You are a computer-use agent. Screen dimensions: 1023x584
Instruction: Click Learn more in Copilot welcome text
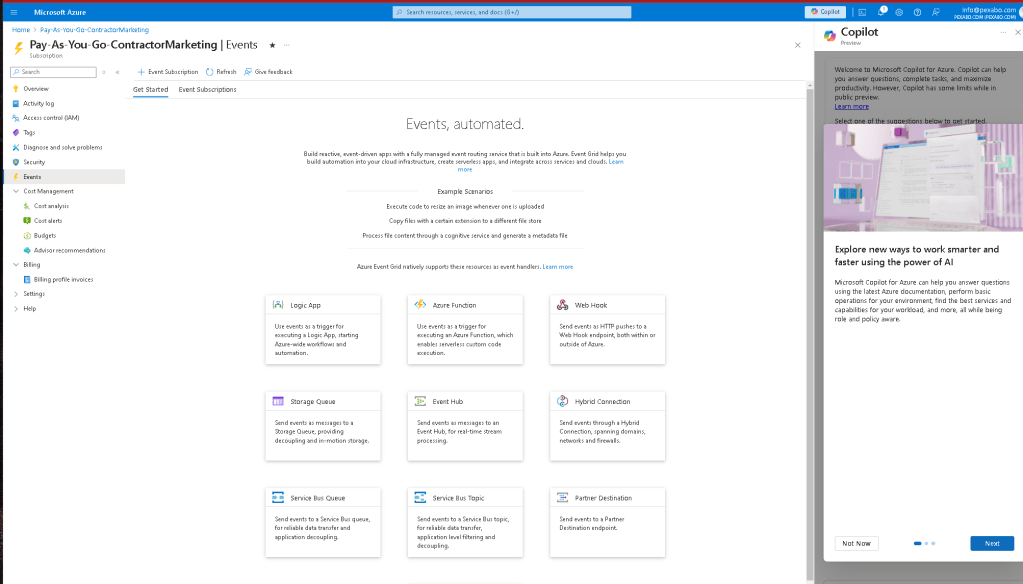pyautogui.click(x=851, y=106)
